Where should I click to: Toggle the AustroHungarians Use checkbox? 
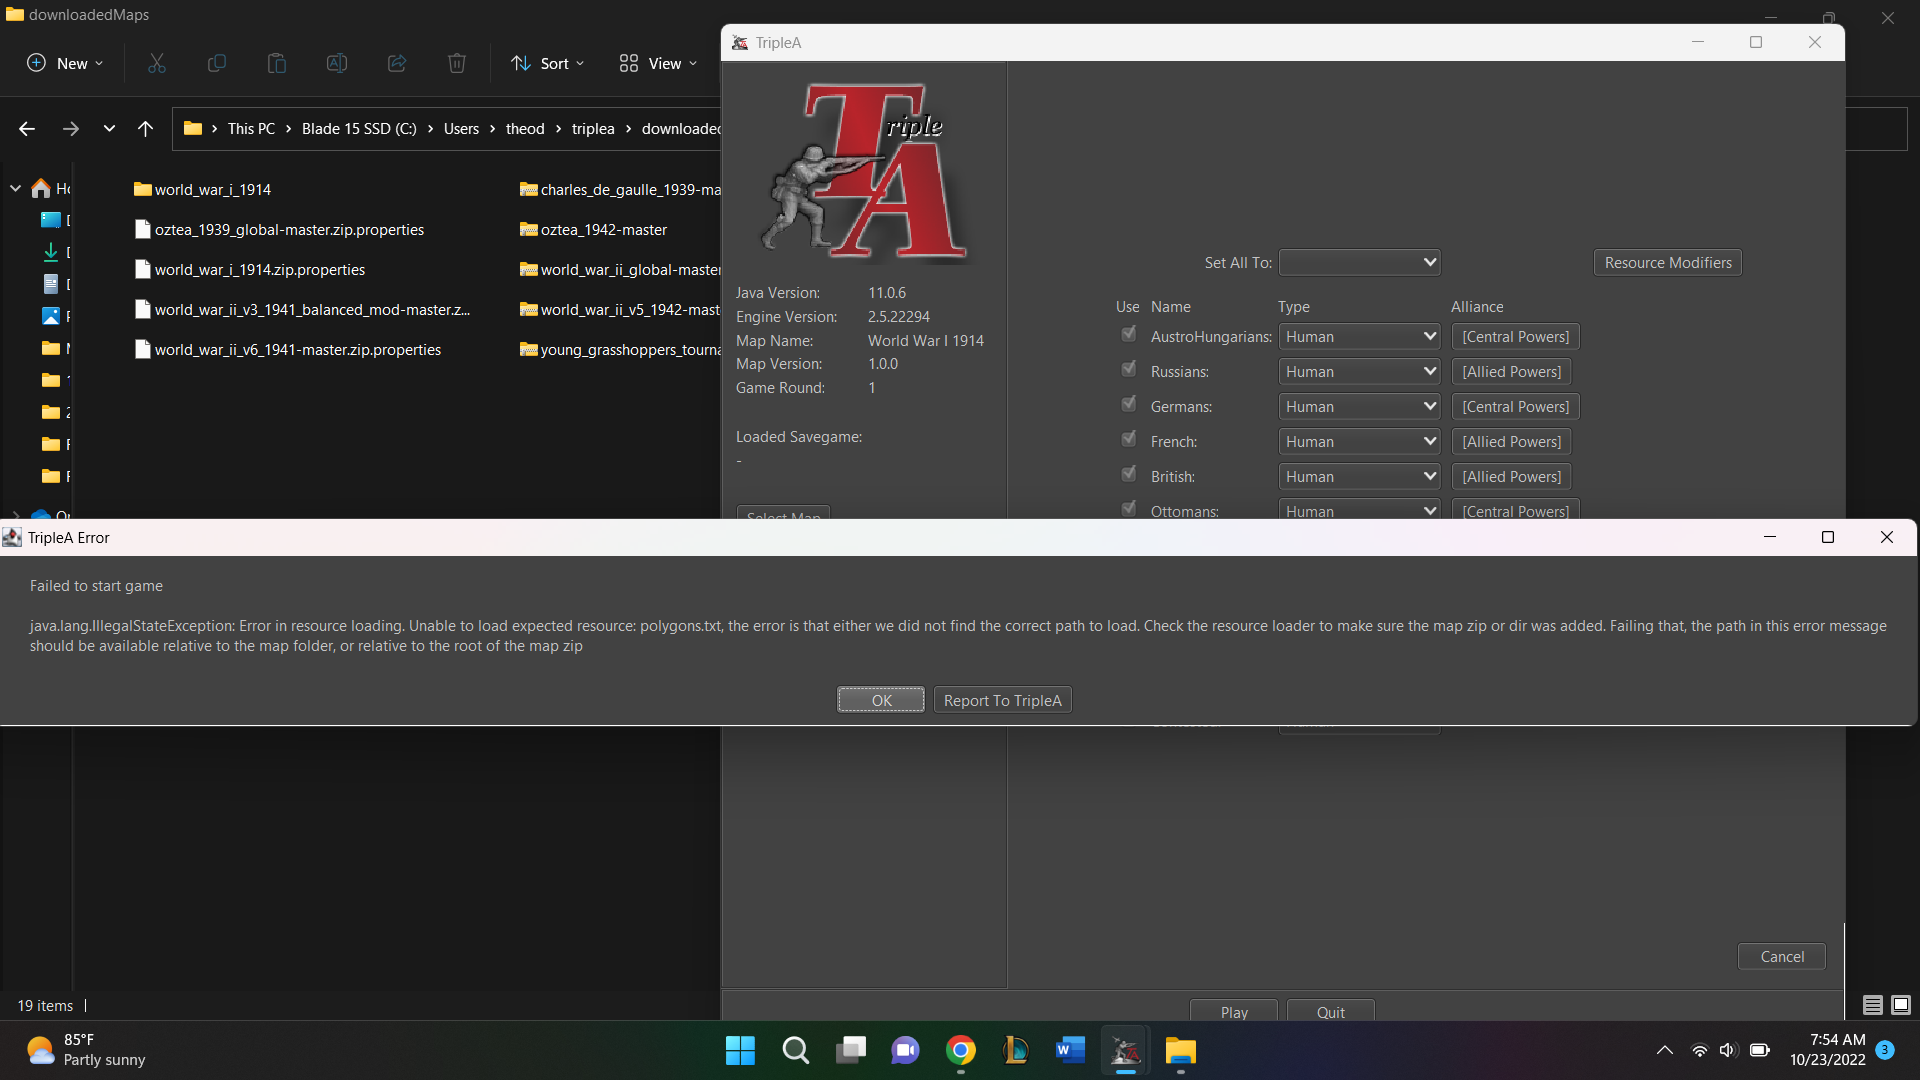(1128, 334)
